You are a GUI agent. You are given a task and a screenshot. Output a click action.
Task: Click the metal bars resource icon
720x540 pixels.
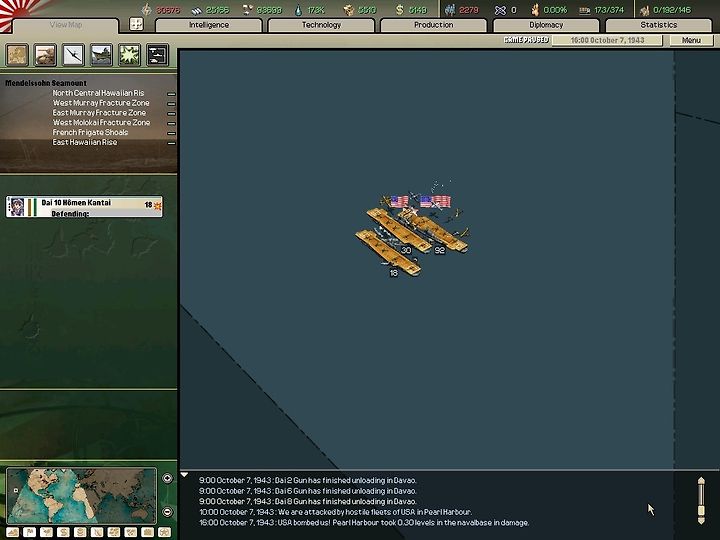coord(197,10)
